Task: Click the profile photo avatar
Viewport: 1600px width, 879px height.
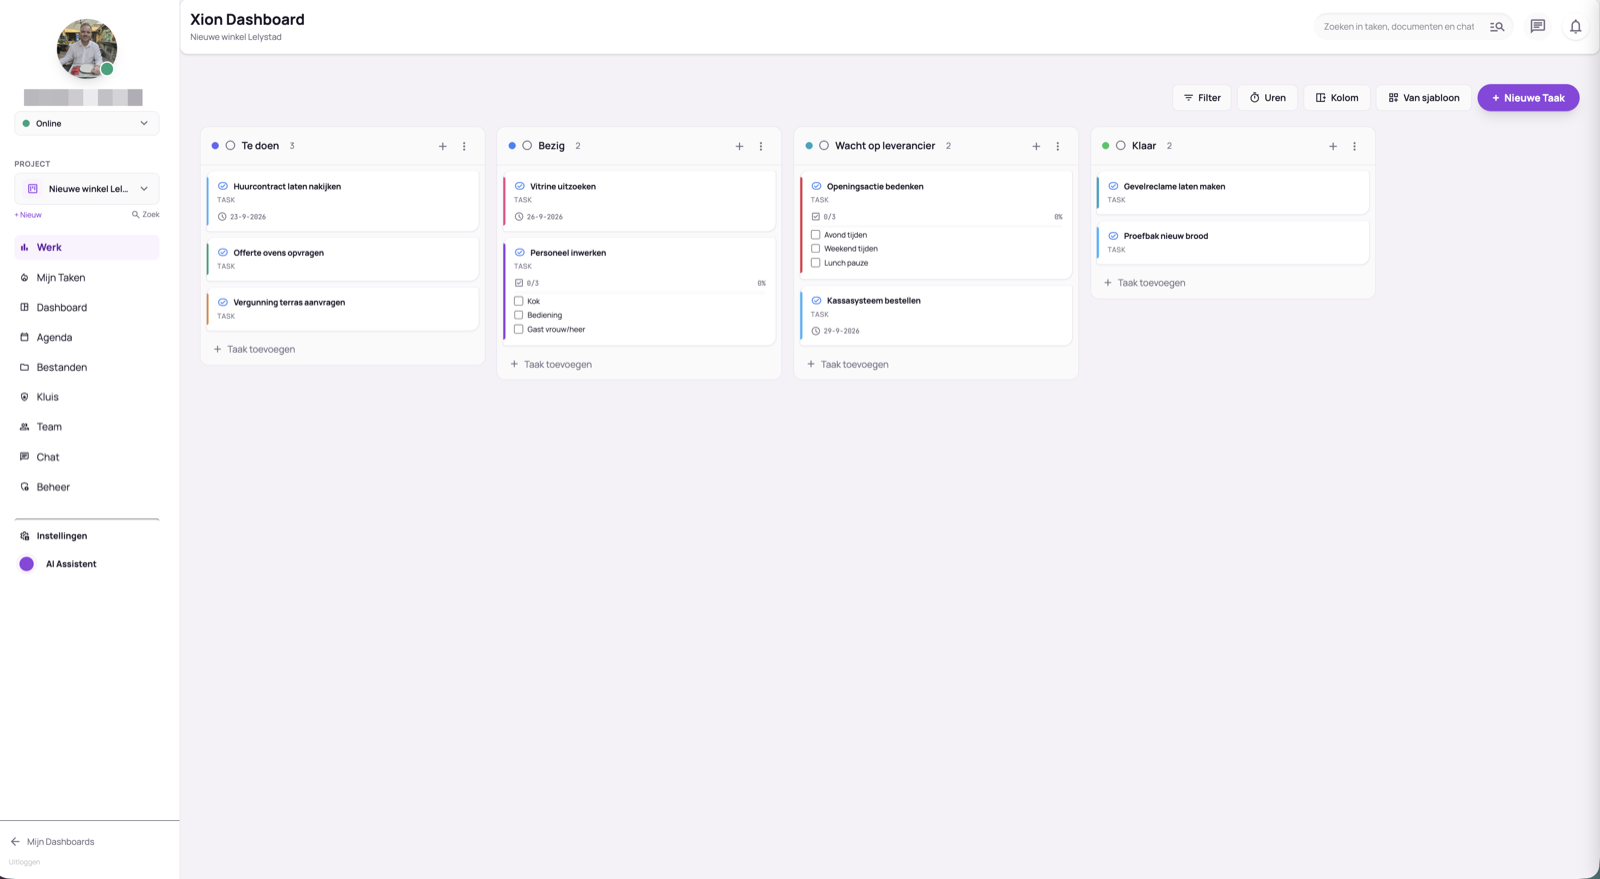Action: (x=87, y=48)
